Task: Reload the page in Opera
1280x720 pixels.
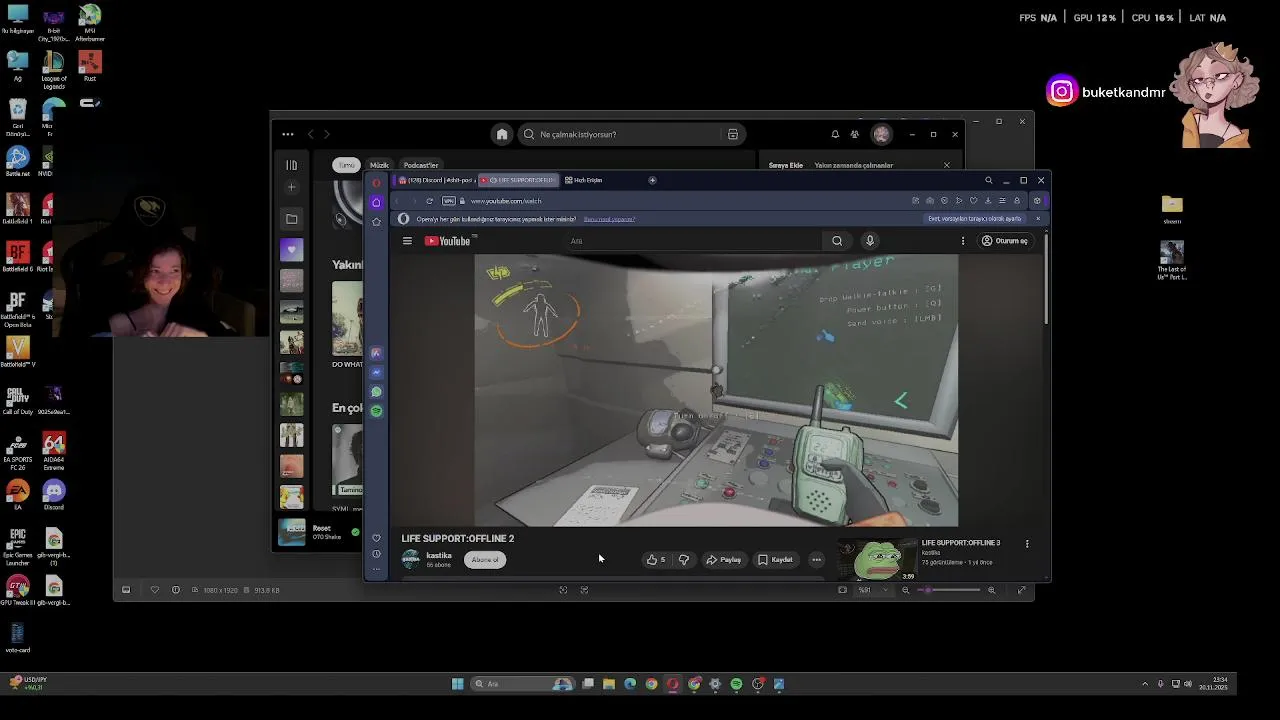Action: [430, 201]
